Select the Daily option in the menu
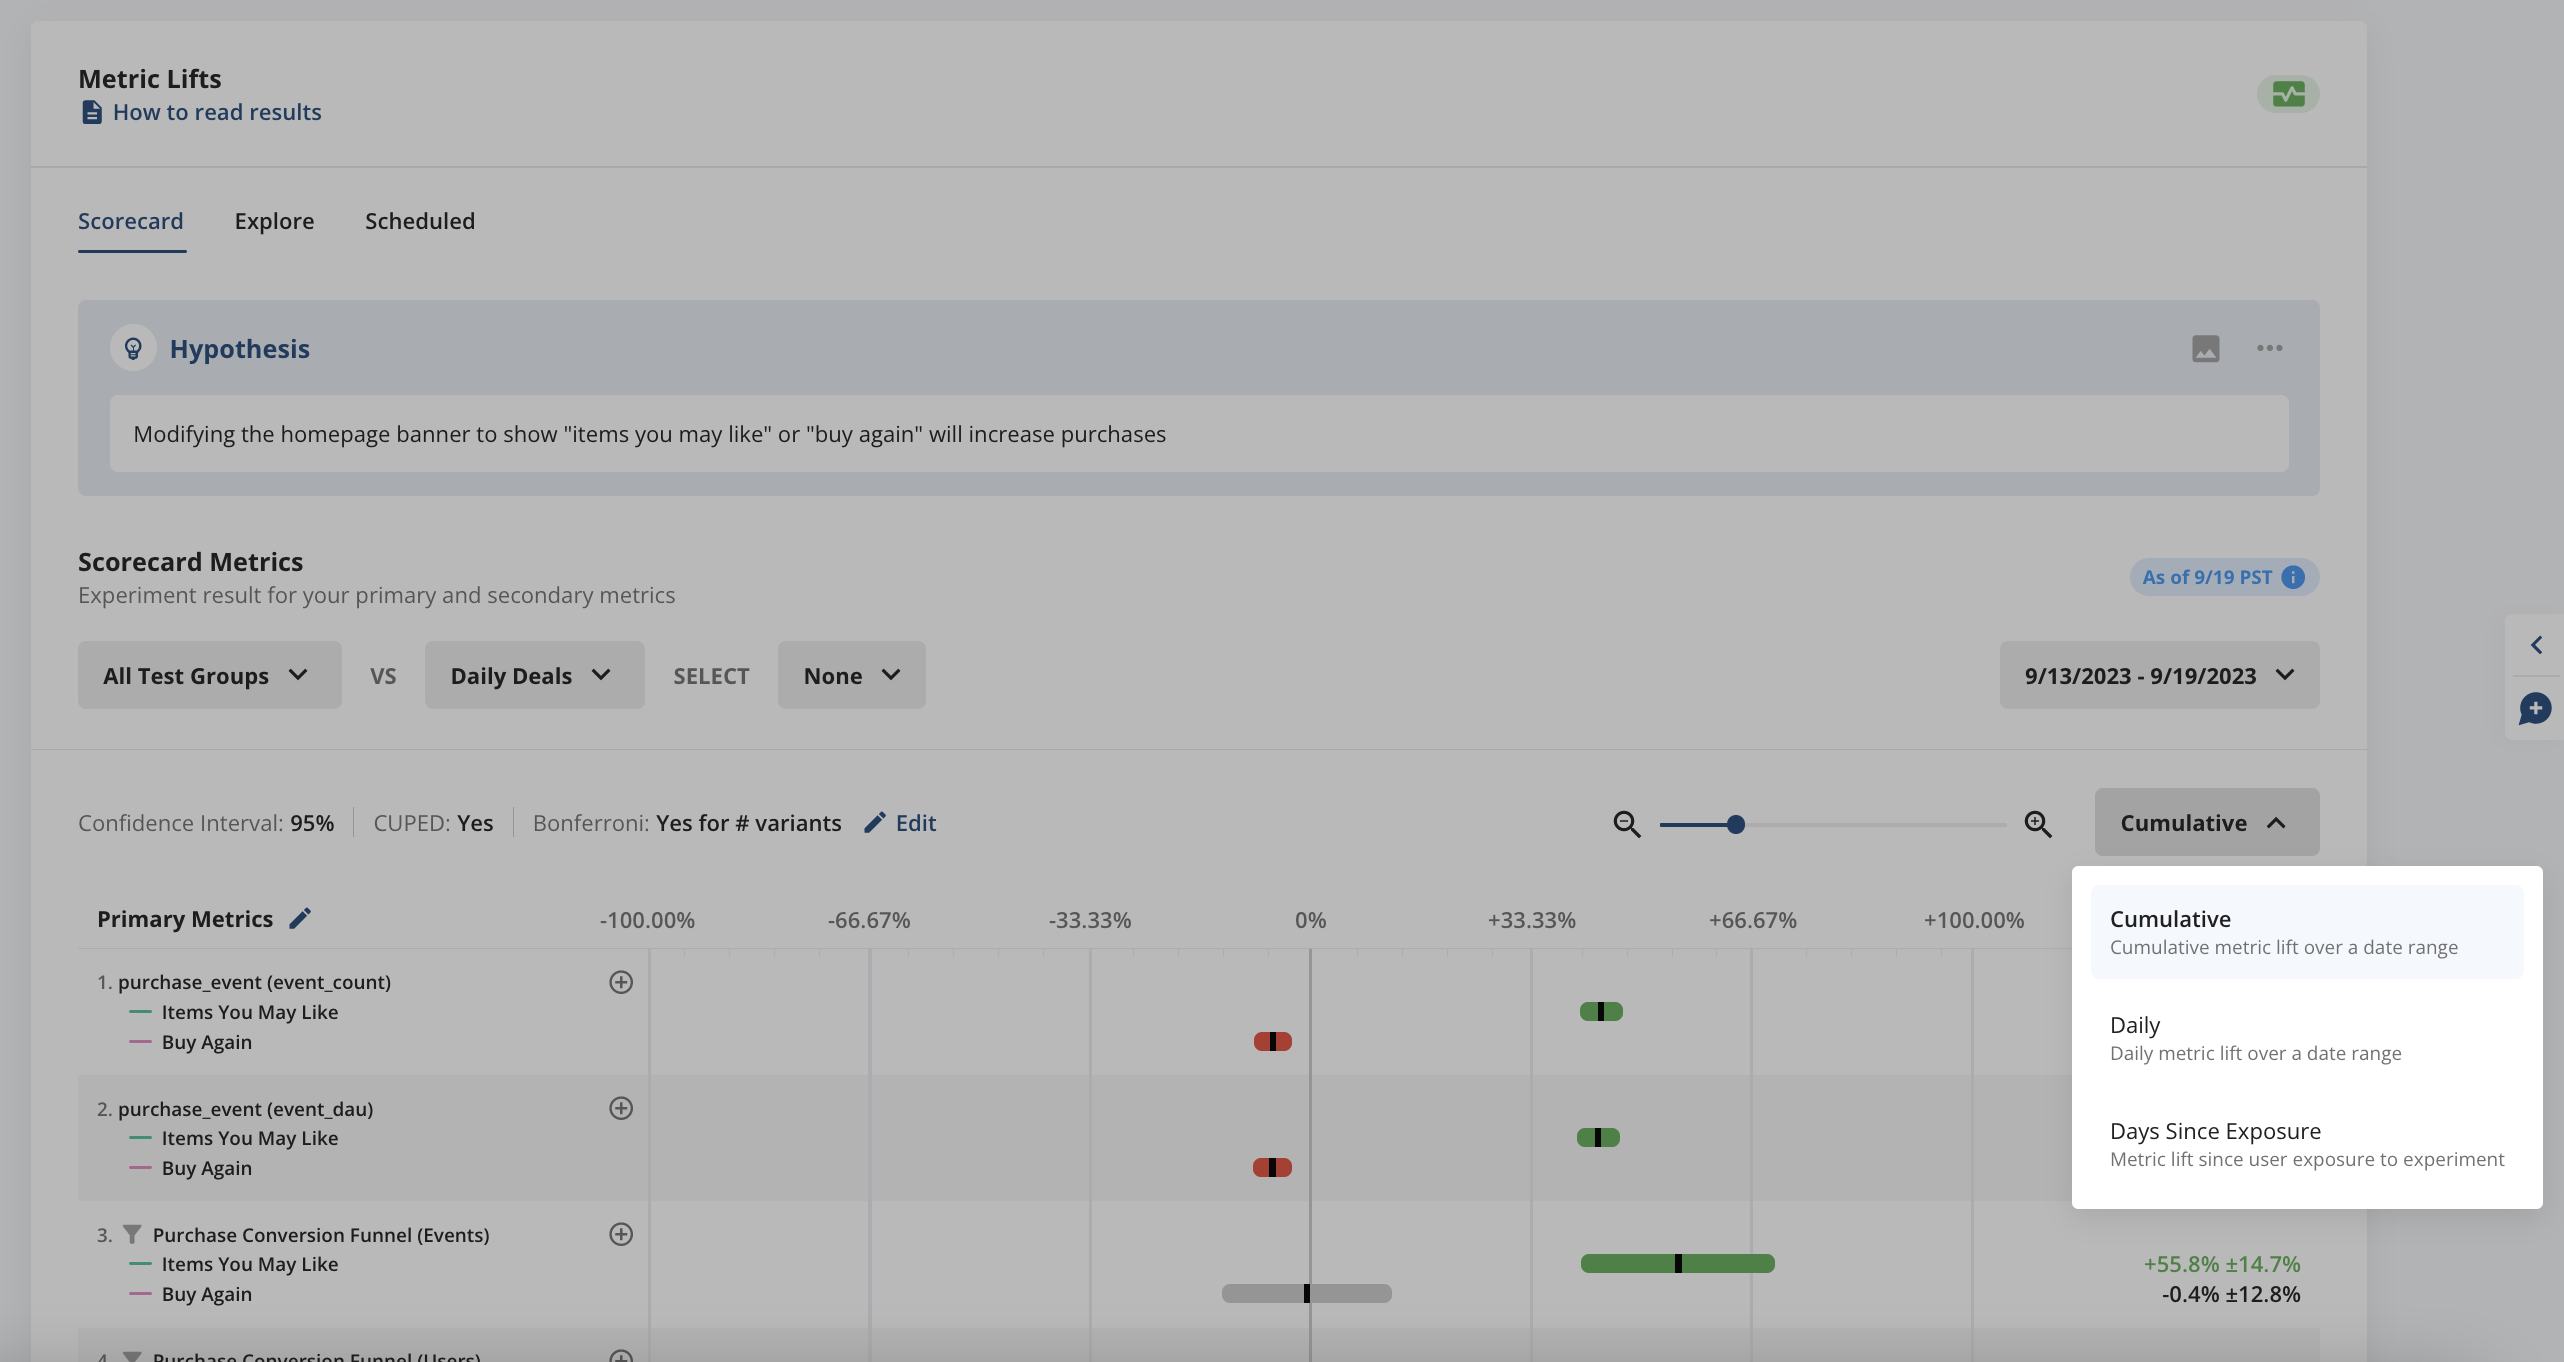Screen dimensions: 2564x1362 (x=2307, y=1038)
